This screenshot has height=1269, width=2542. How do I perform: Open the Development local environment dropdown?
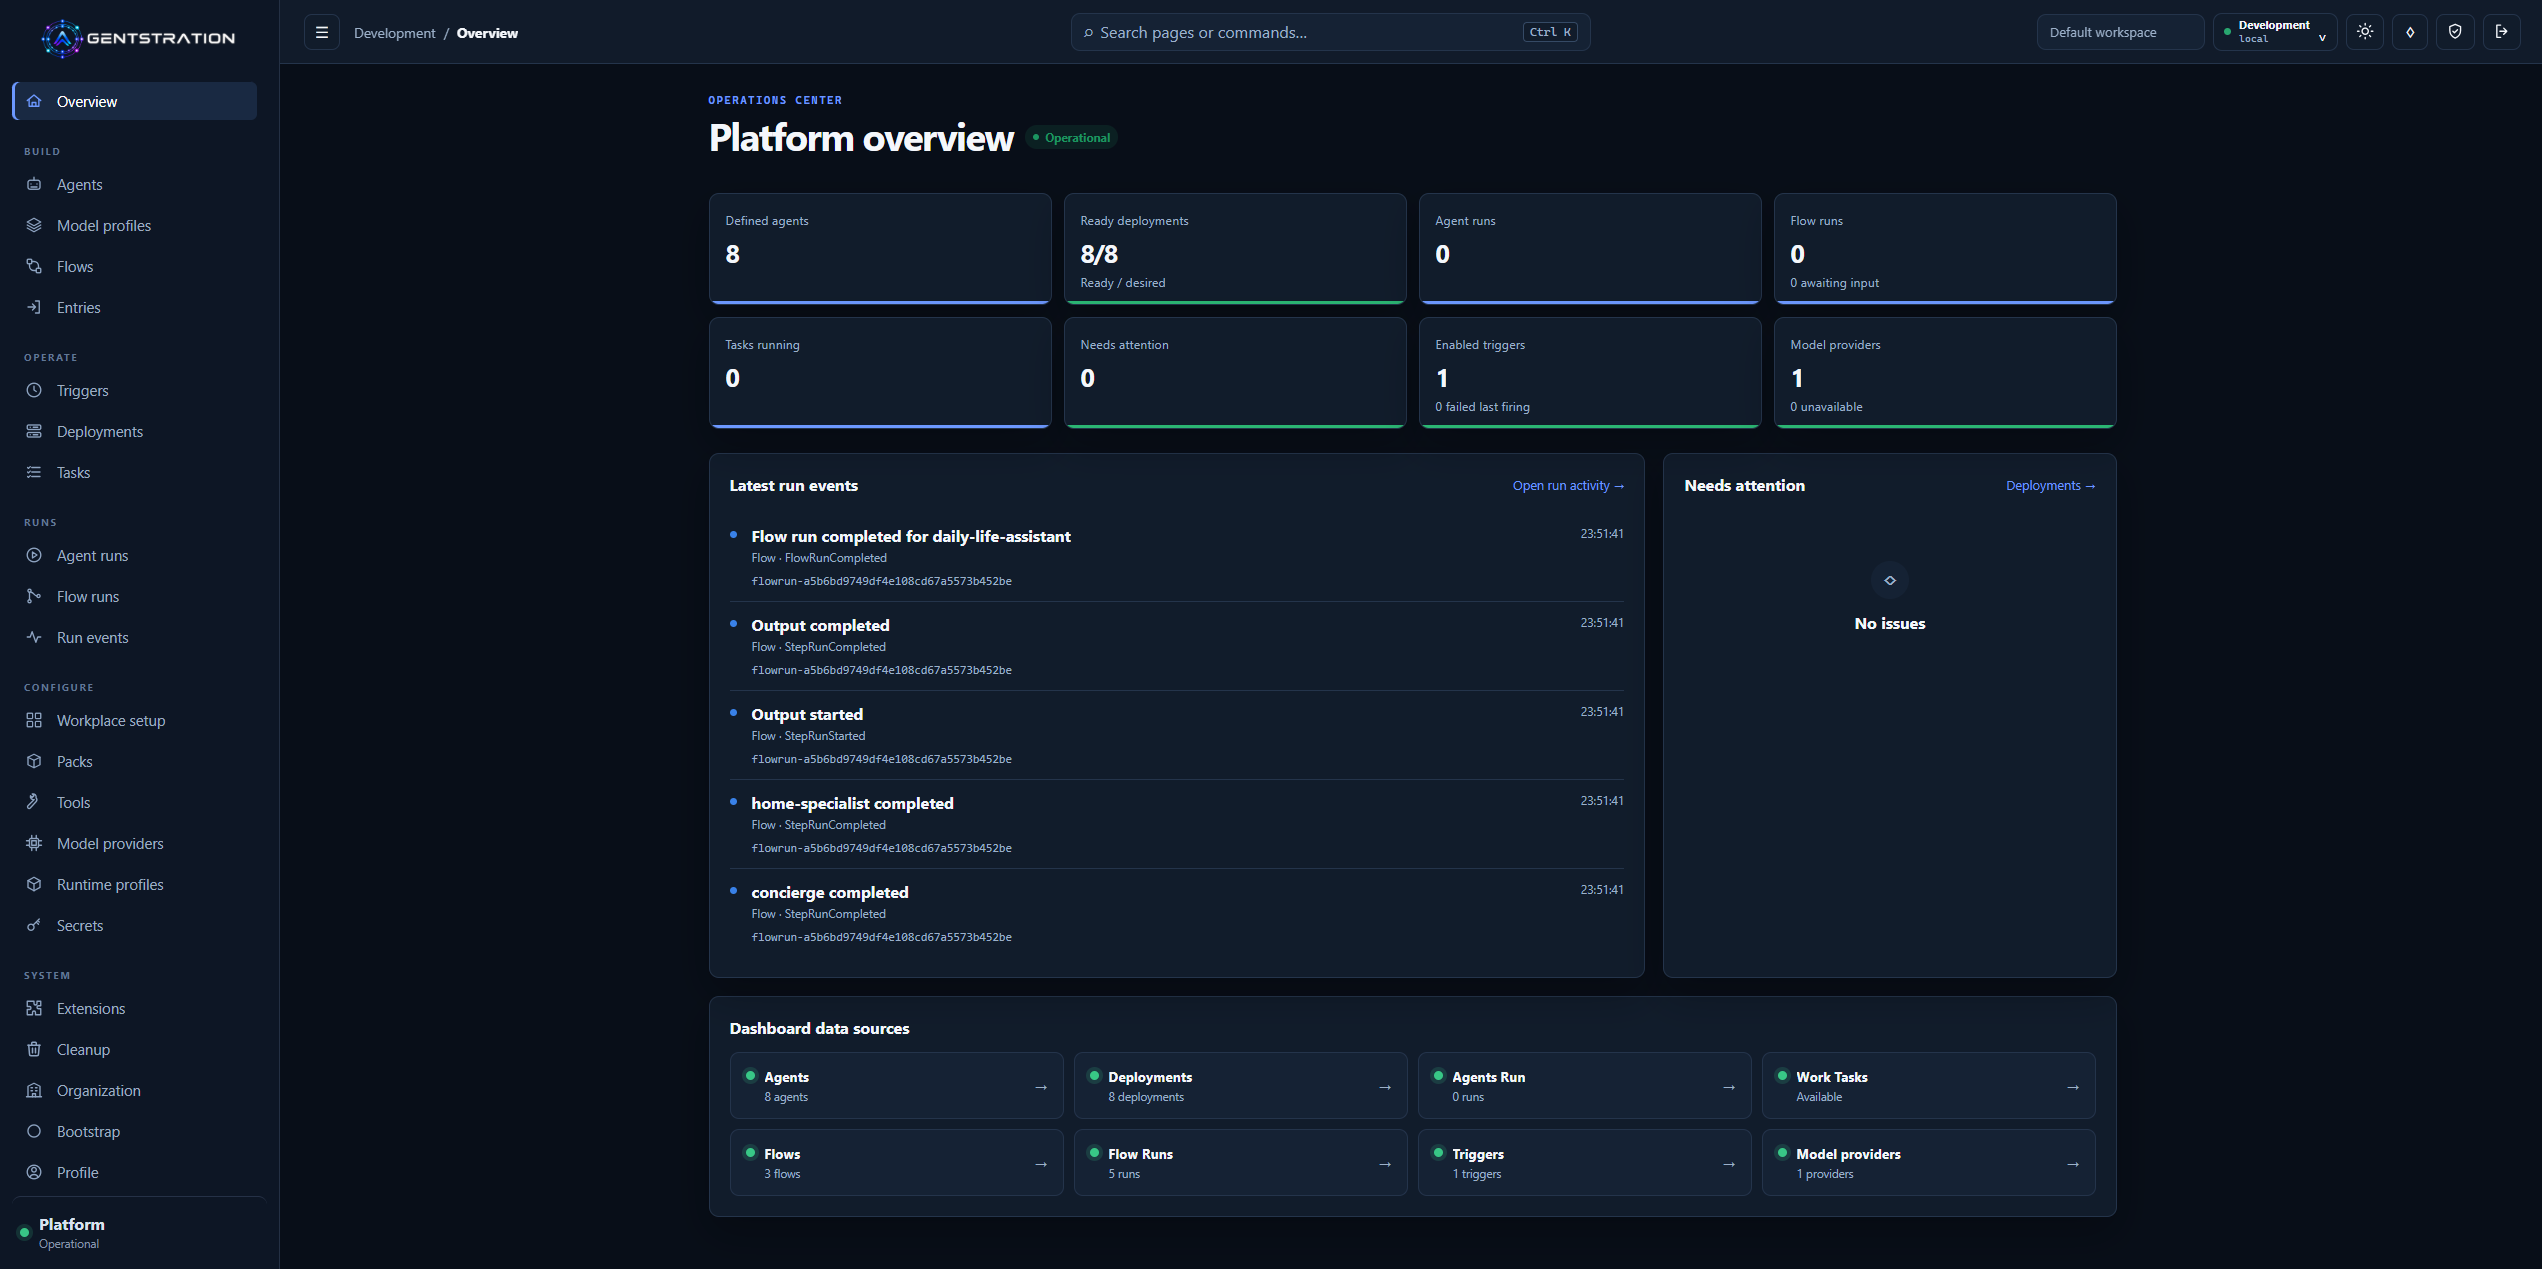coord(2274,32)
